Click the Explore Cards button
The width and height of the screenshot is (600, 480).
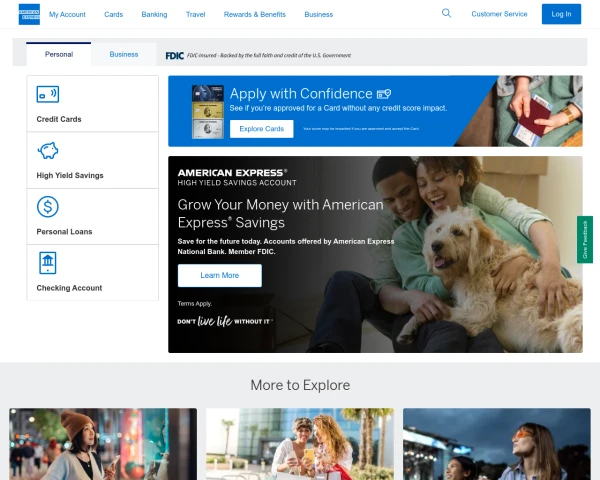tap(261, 129)
